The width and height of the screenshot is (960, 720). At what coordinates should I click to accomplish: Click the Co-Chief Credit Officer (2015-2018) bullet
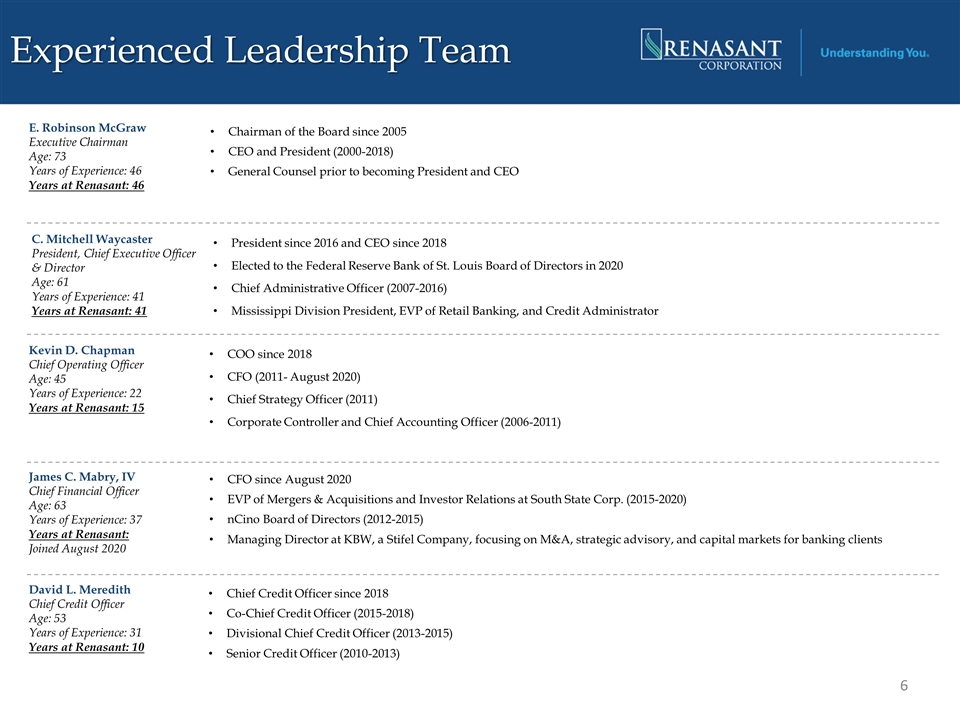(320, 613)
